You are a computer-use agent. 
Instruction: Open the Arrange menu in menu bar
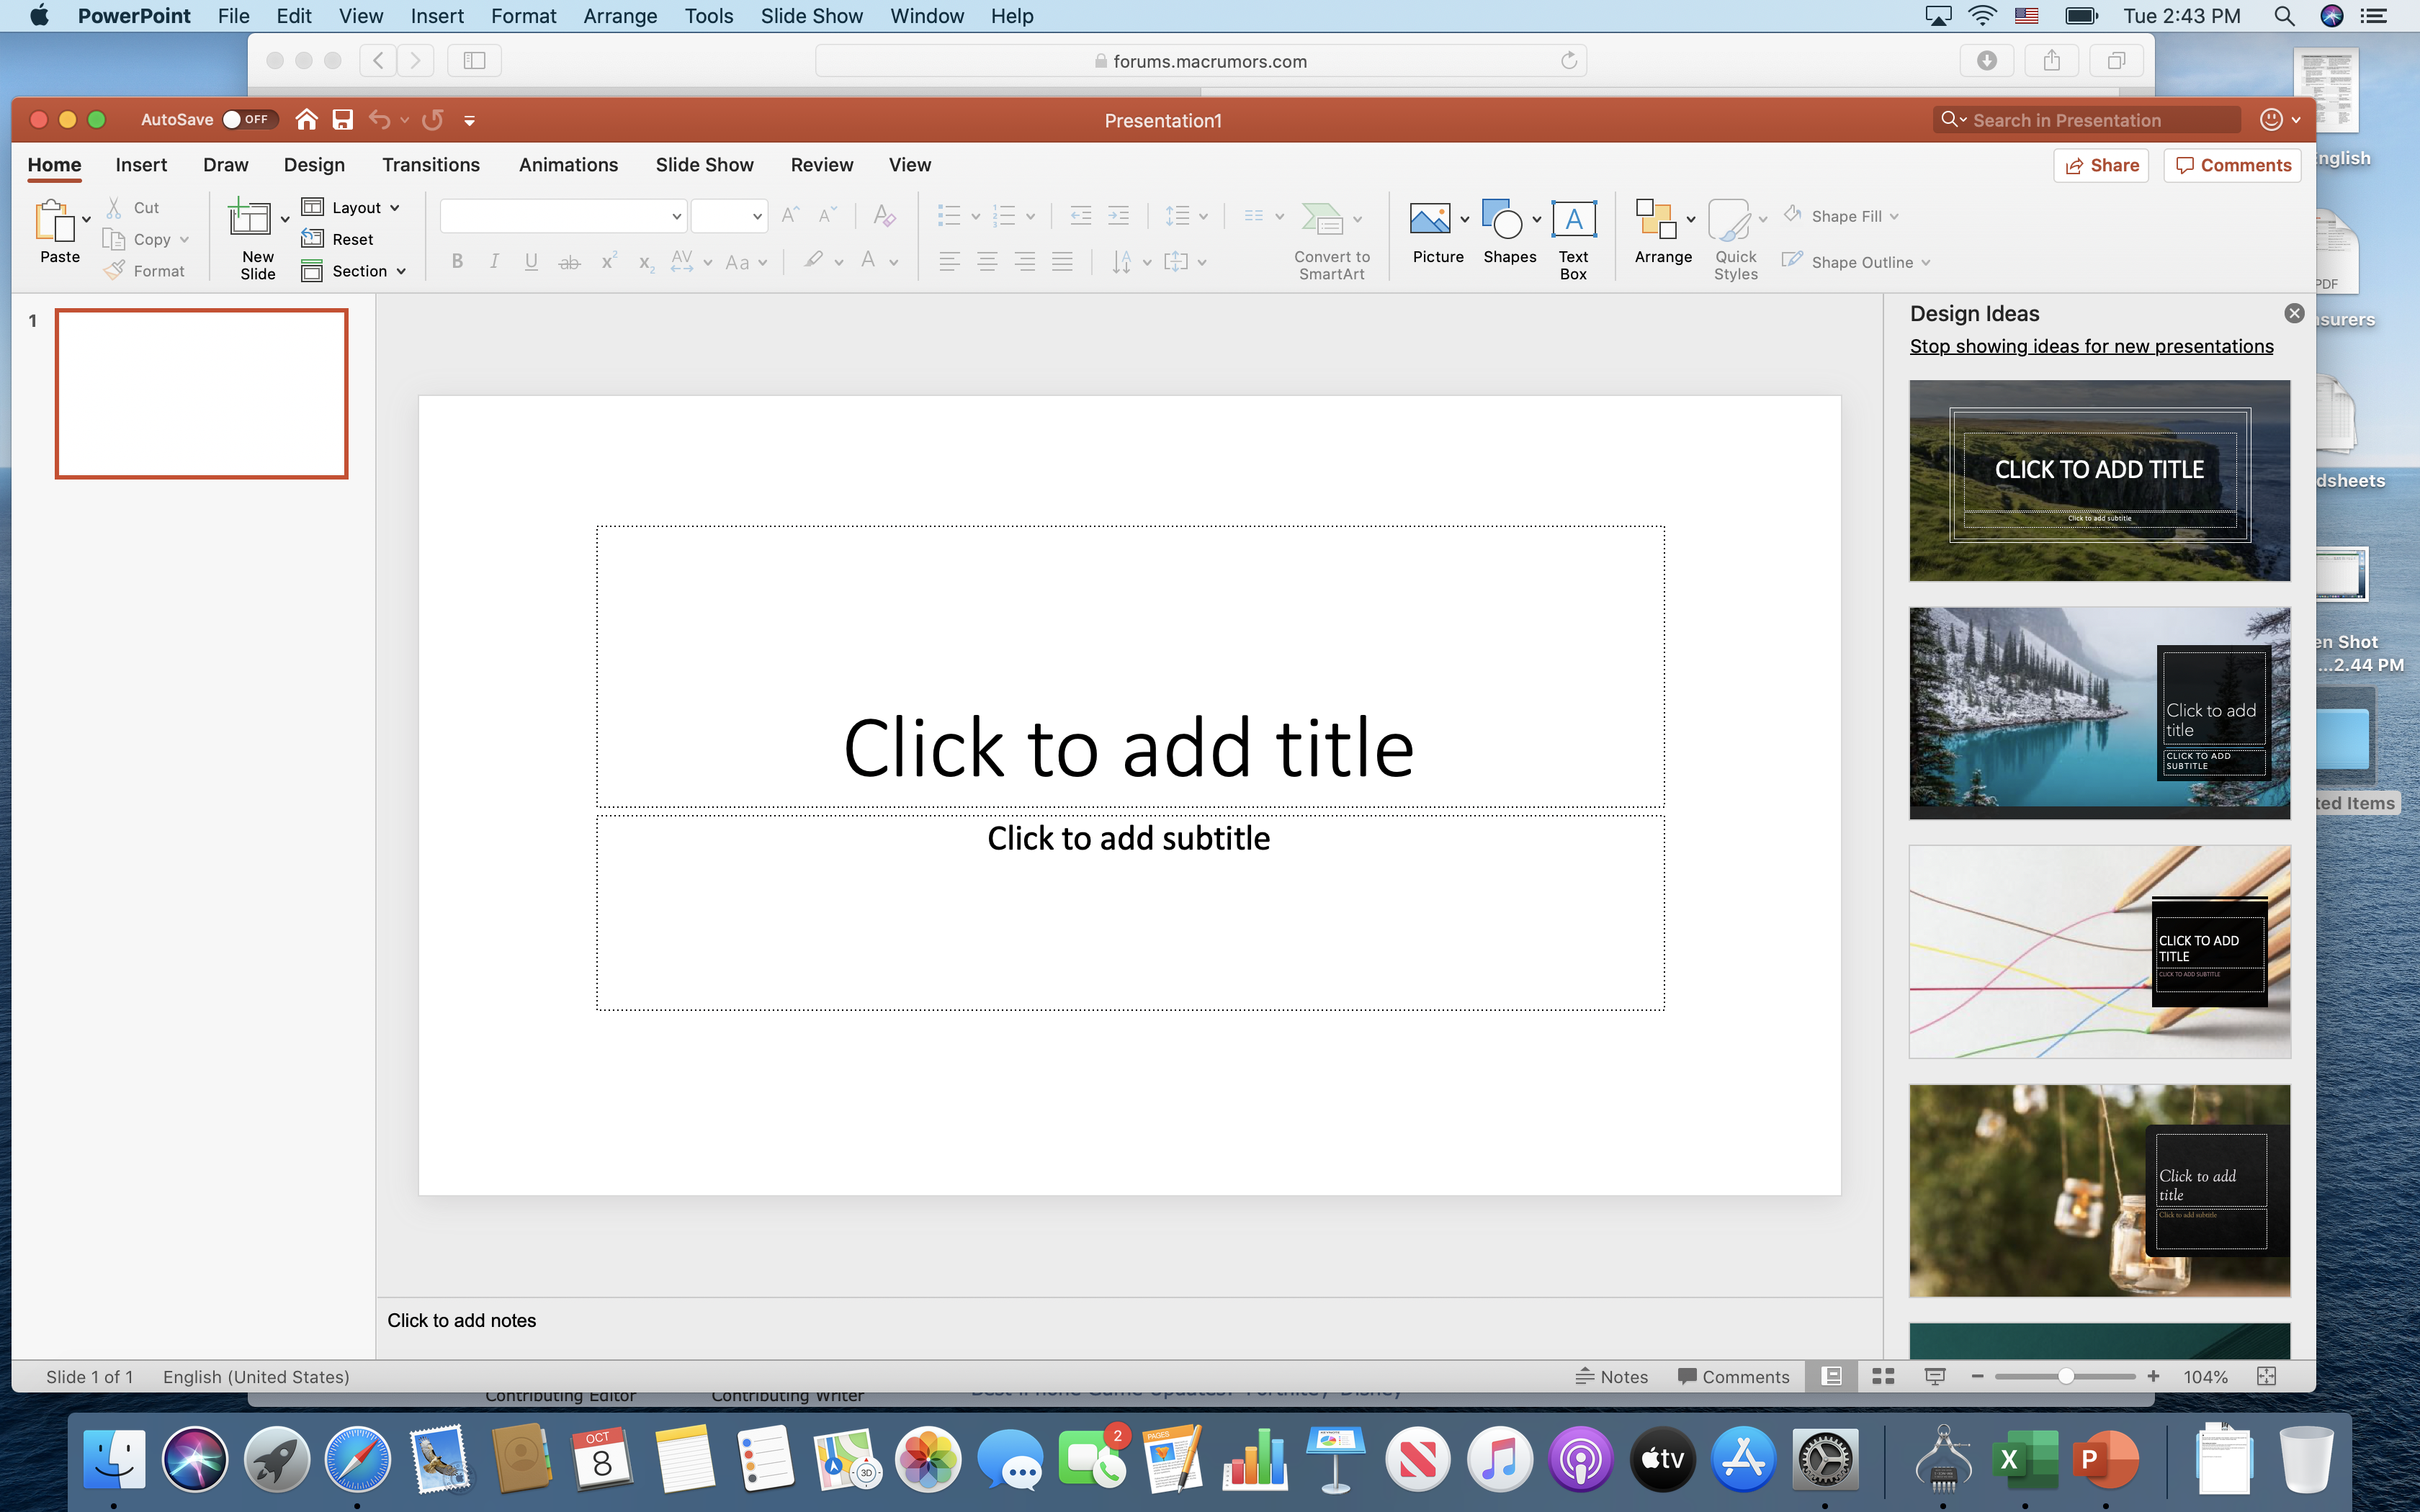click(620, 16)
